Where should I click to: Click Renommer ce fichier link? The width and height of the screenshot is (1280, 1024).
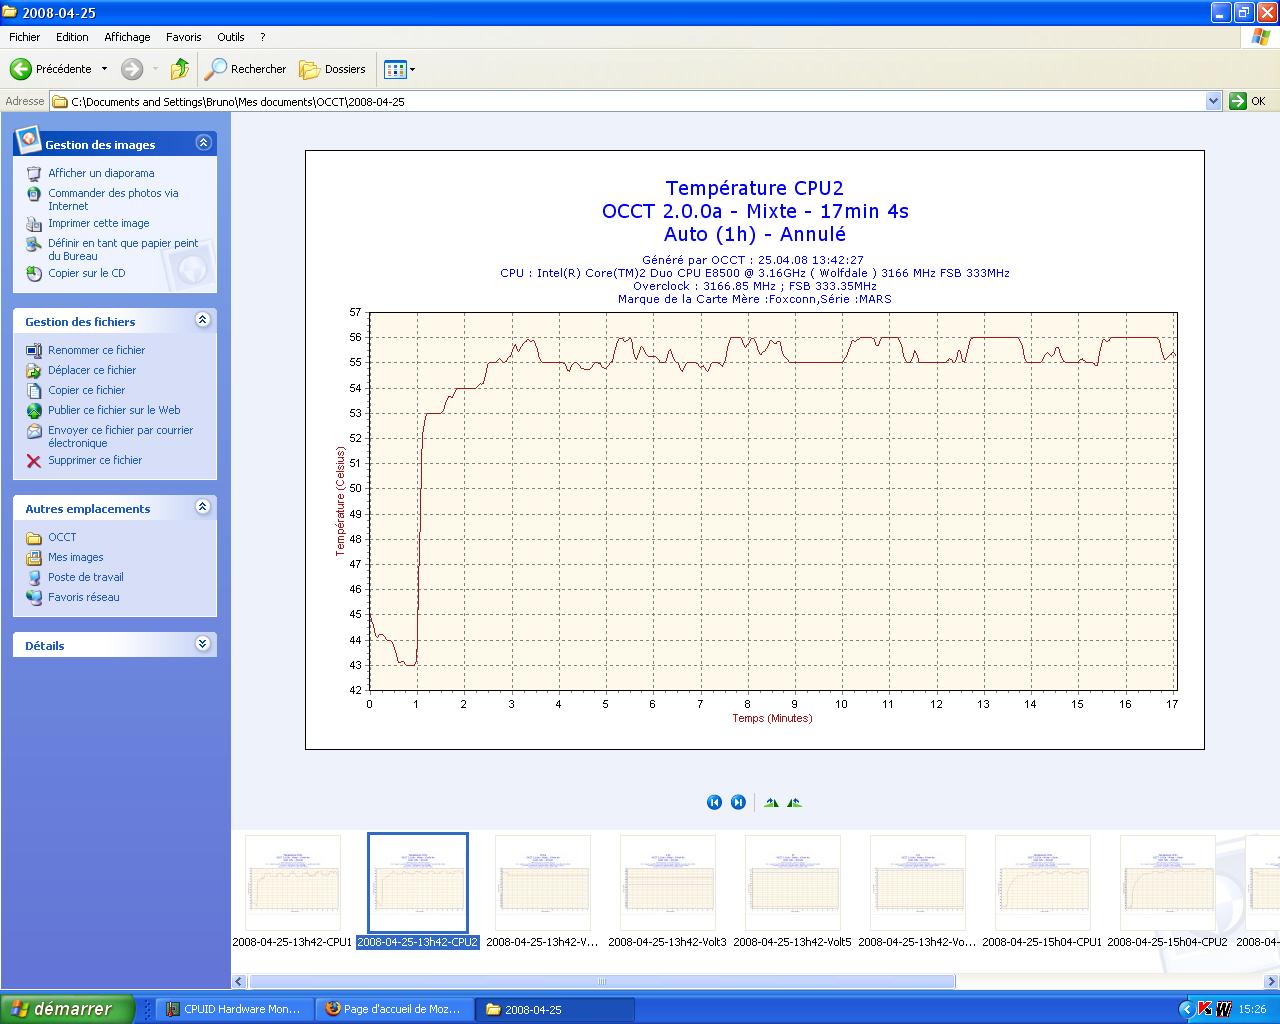coord(97,350)
